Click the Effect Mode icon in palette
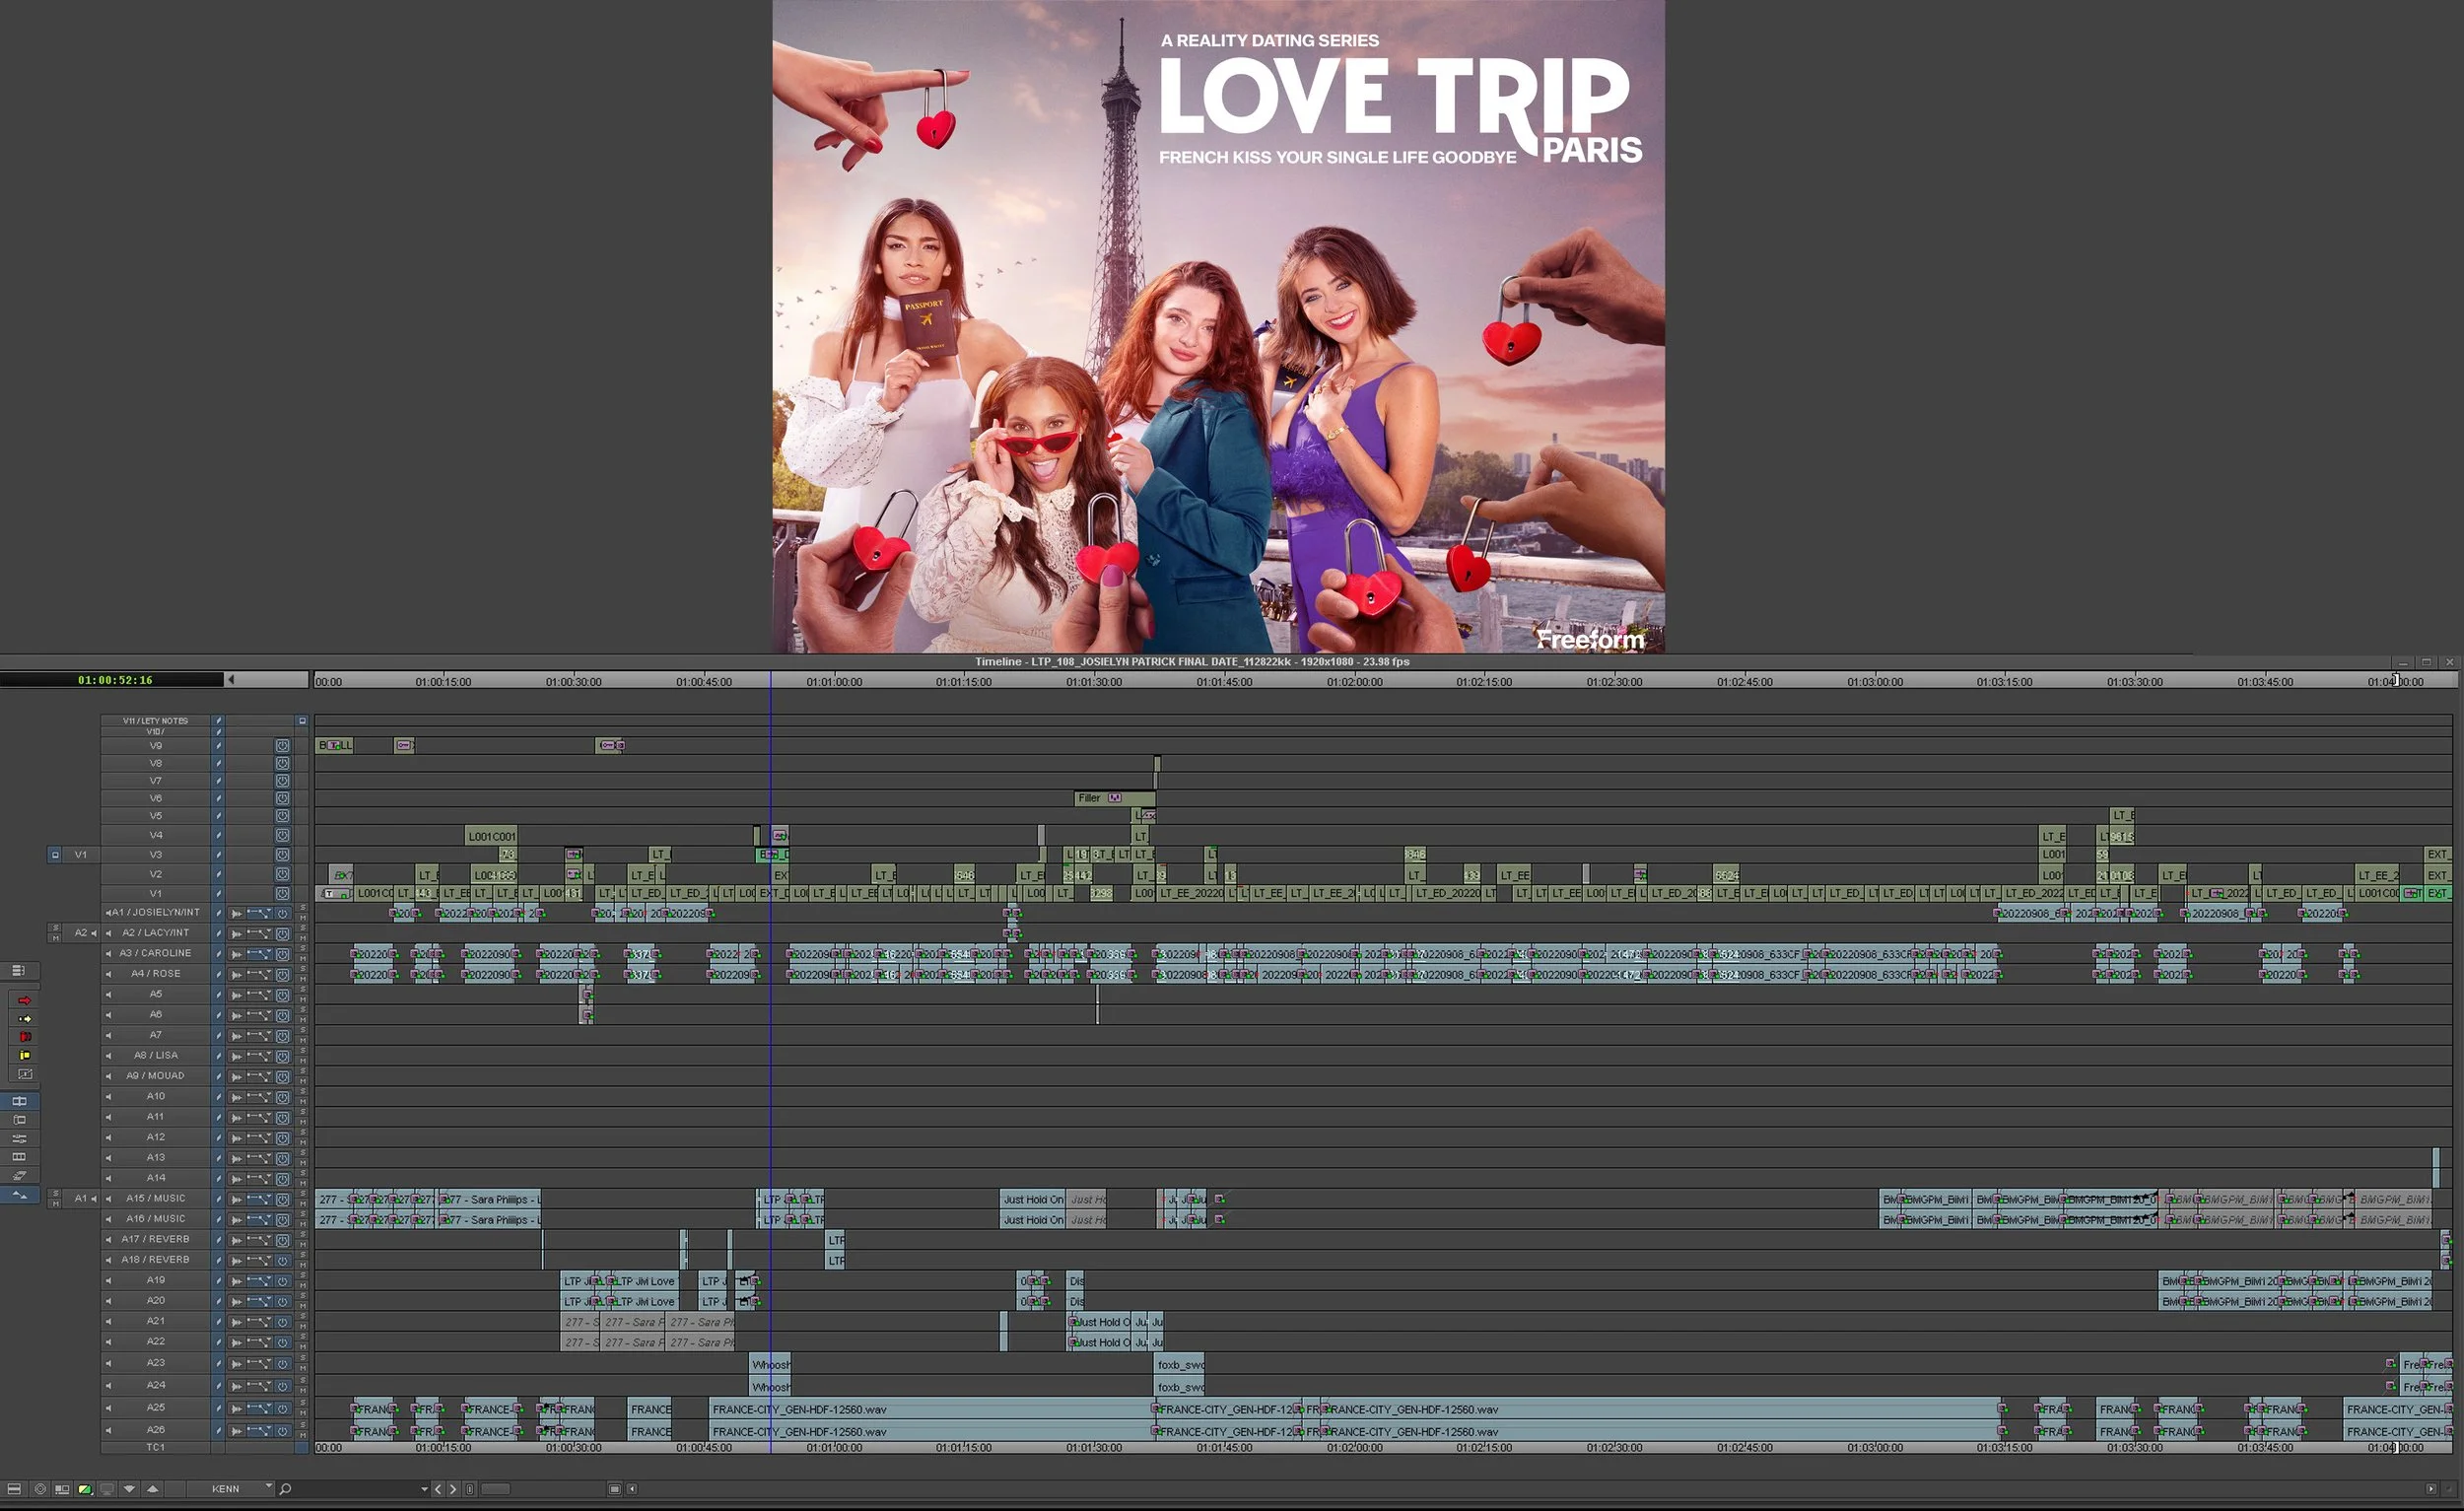The height and width of the screenshot is (1511, 2464). click(x=19, y=1120)
